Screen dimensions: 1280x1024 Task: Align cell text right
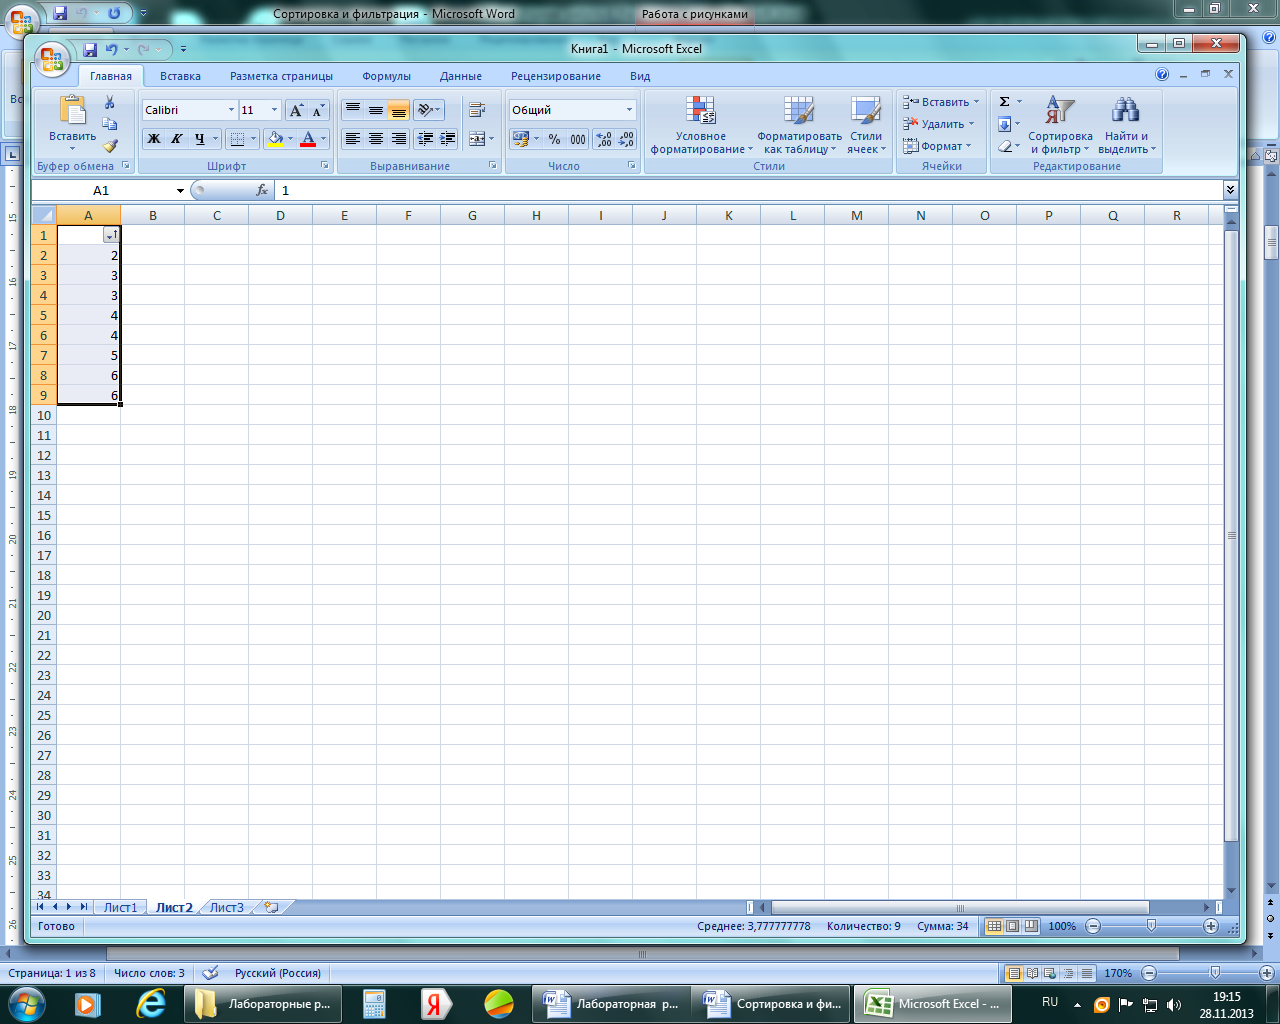click(x=398, y=139)
